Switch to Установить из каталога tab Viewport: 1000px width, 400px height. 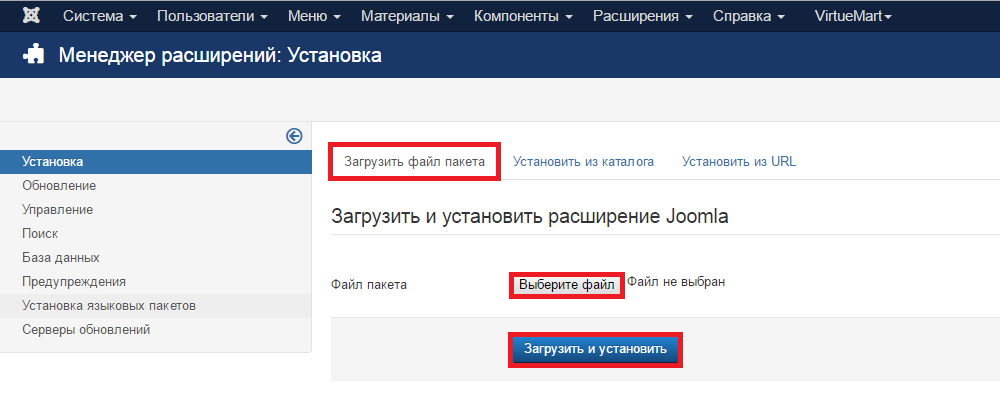pos(584,161)
